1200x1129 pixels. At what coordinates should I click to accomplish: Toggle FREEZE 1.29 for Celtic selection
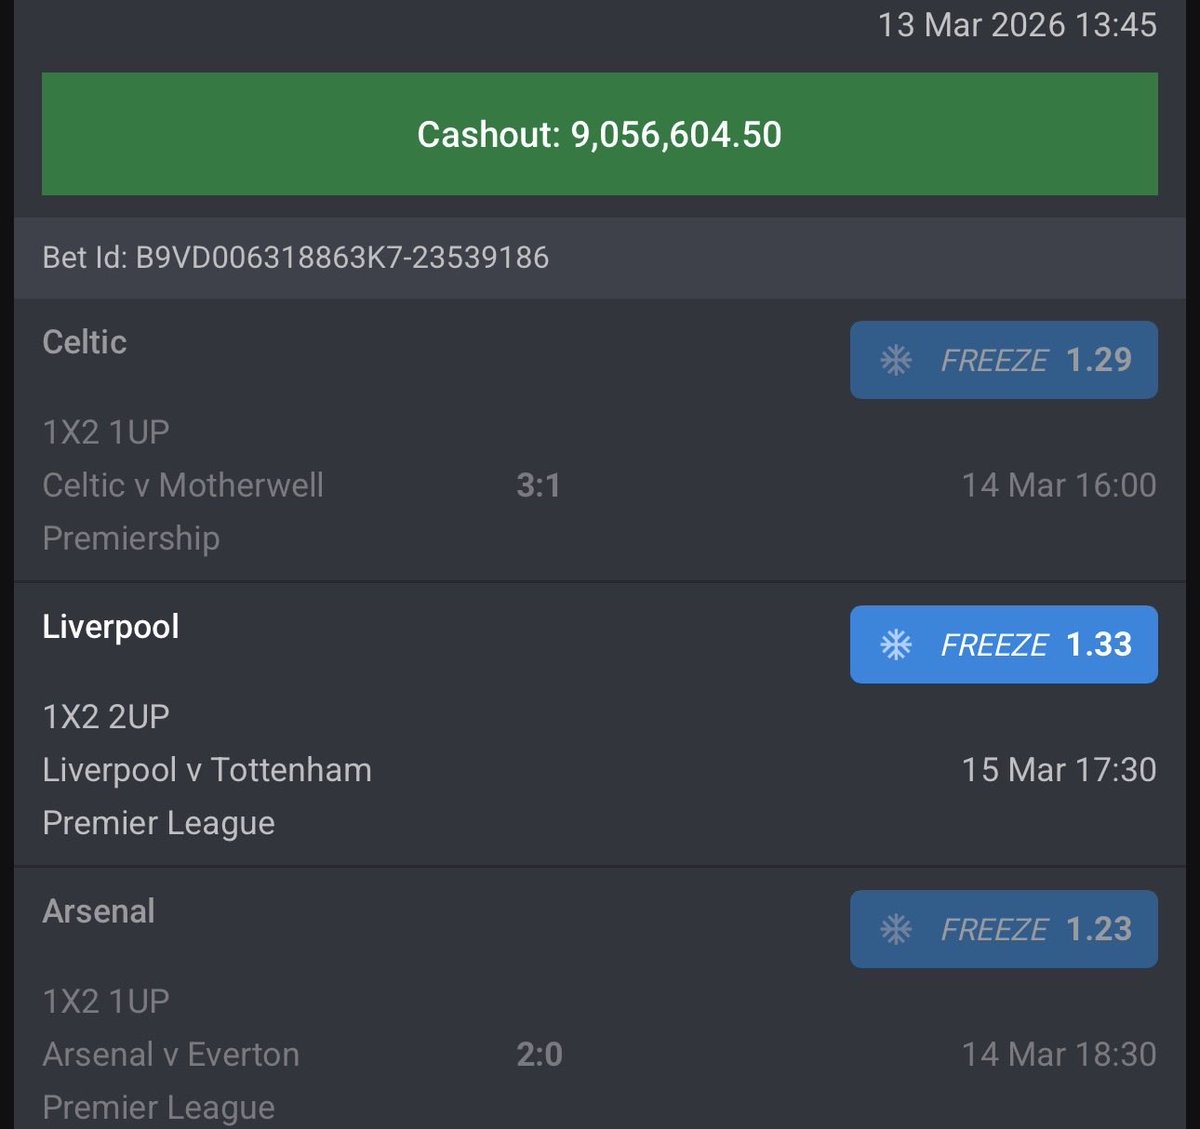(1004, 360)
